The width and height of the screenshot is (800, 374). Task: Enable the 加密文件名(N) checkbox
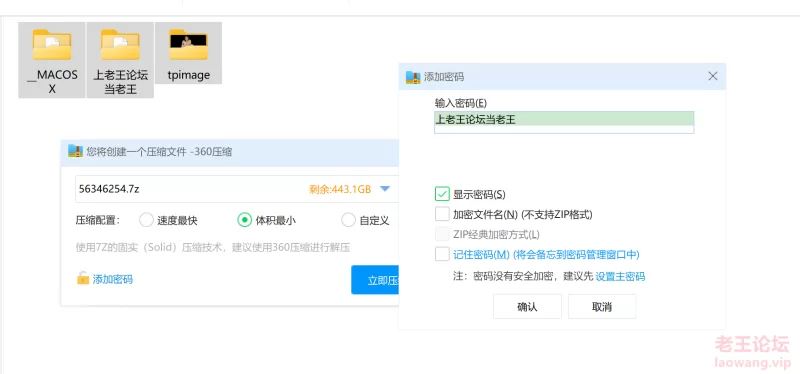pyautogui.click(x=442, y=214)
